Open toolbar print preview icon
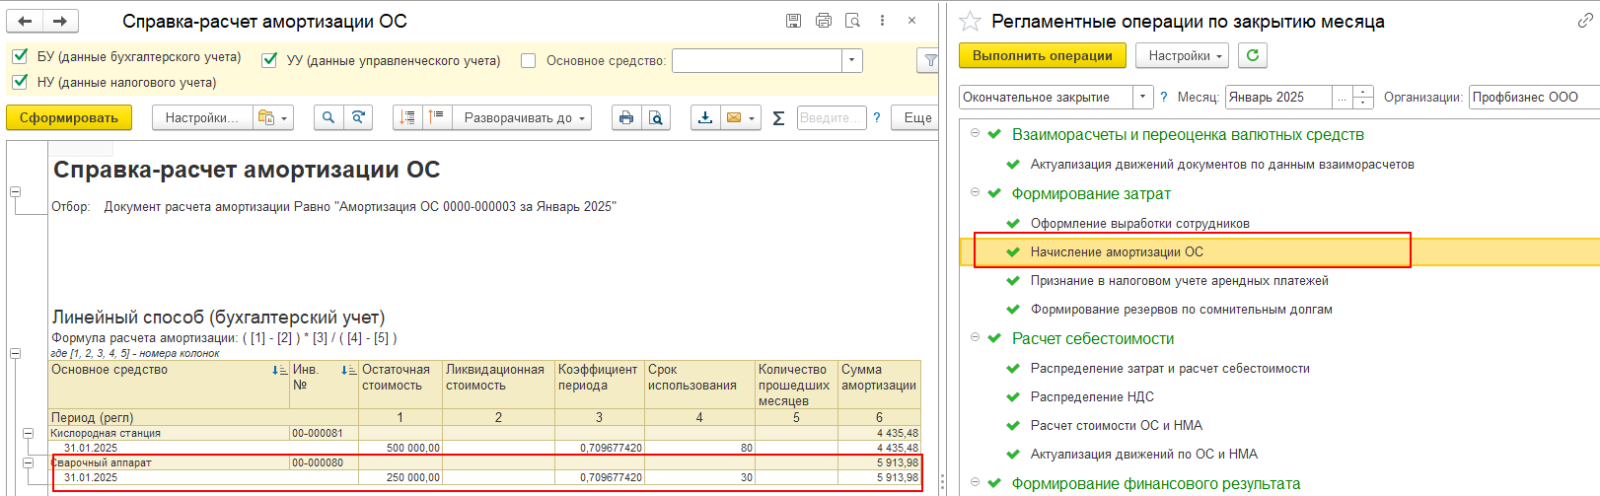Screen dimensions: 1600x496 pyautogui.click(x=656, y=118)
